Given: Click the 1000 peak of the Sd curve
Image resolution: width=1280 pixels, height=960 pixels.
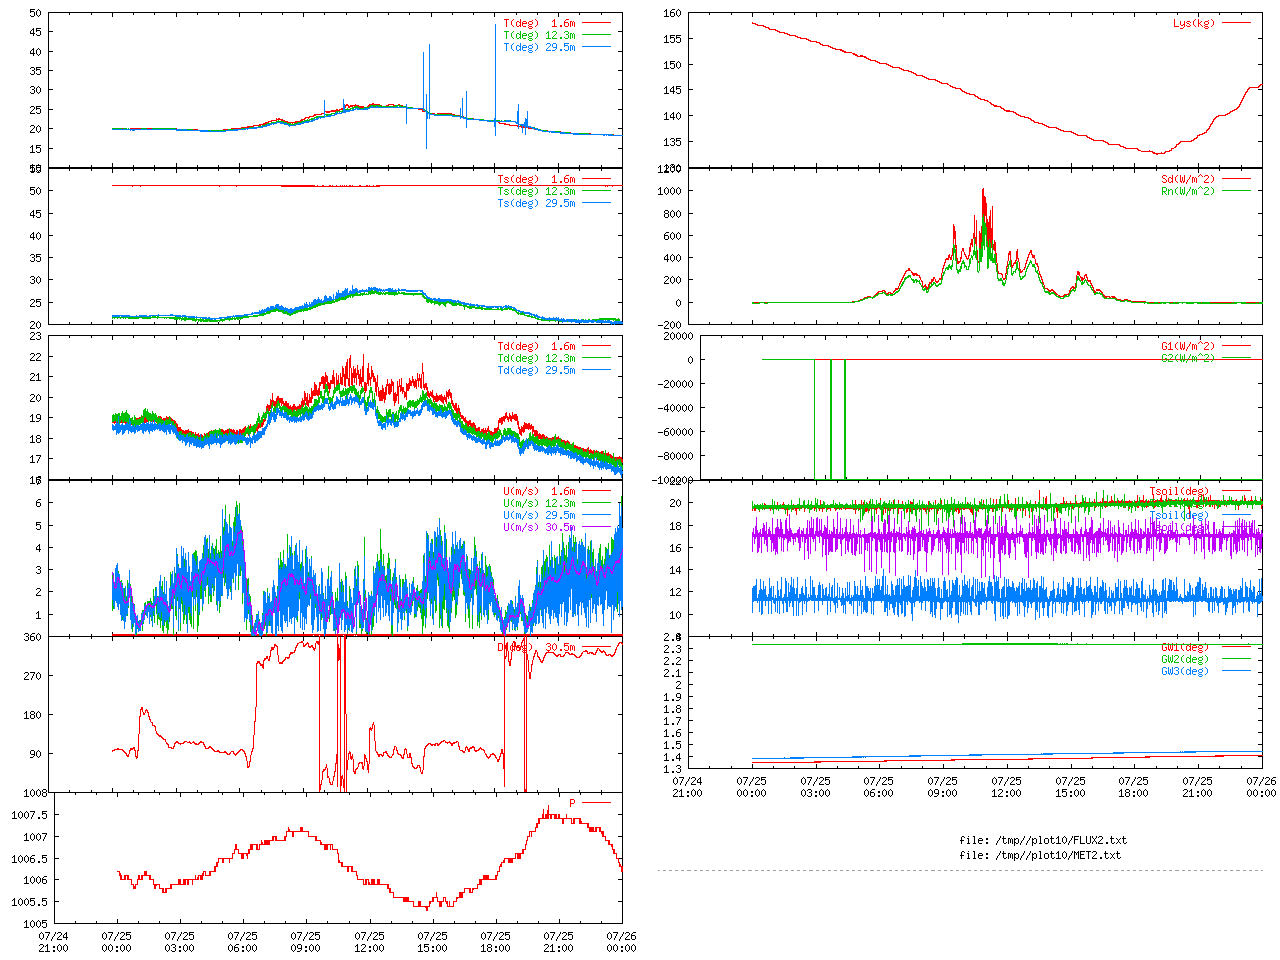Looking at the screenshot, I should 983,190.
